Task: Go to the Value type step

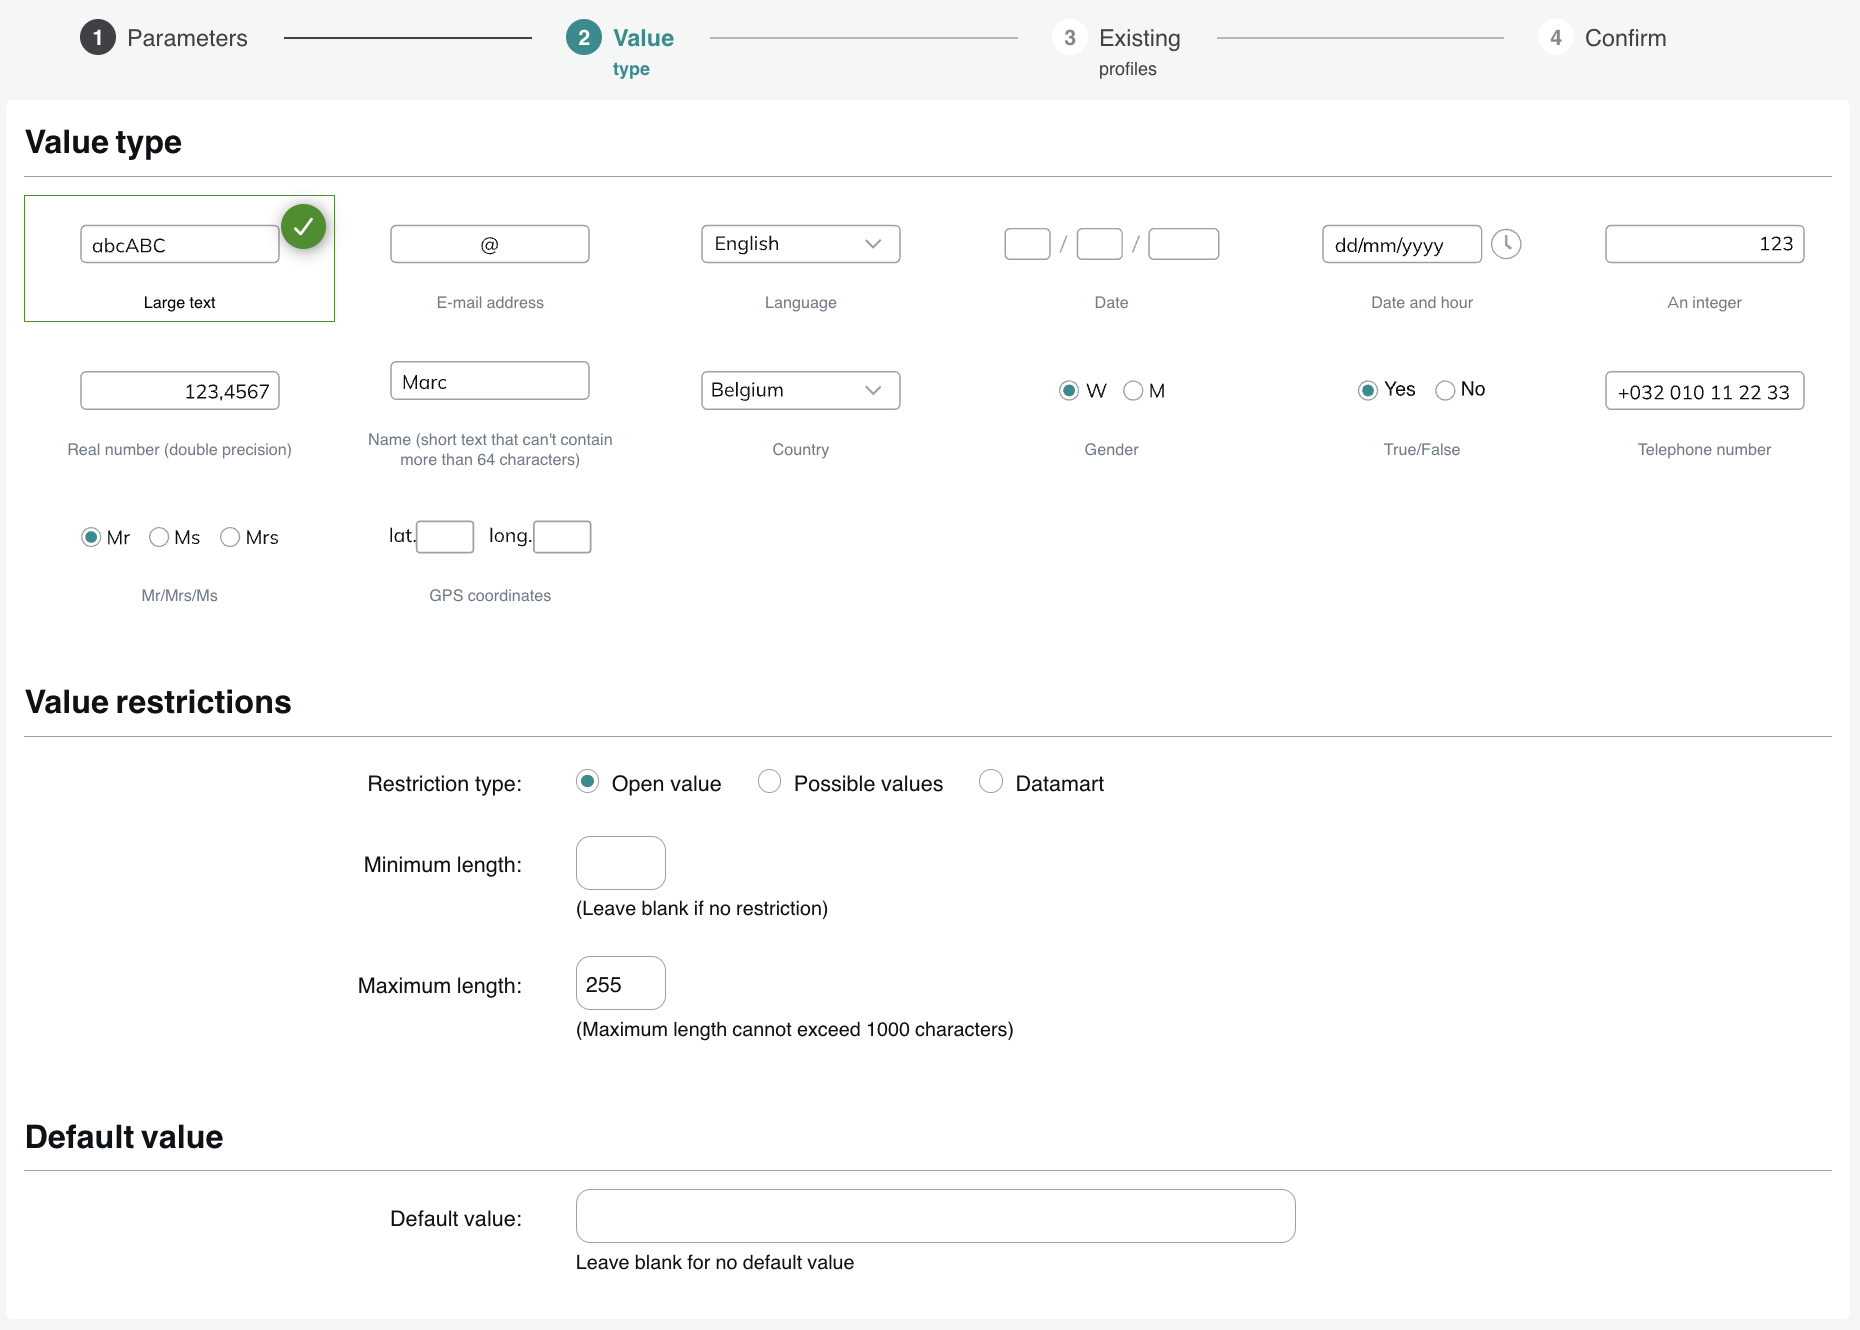Action: (643, 52)
